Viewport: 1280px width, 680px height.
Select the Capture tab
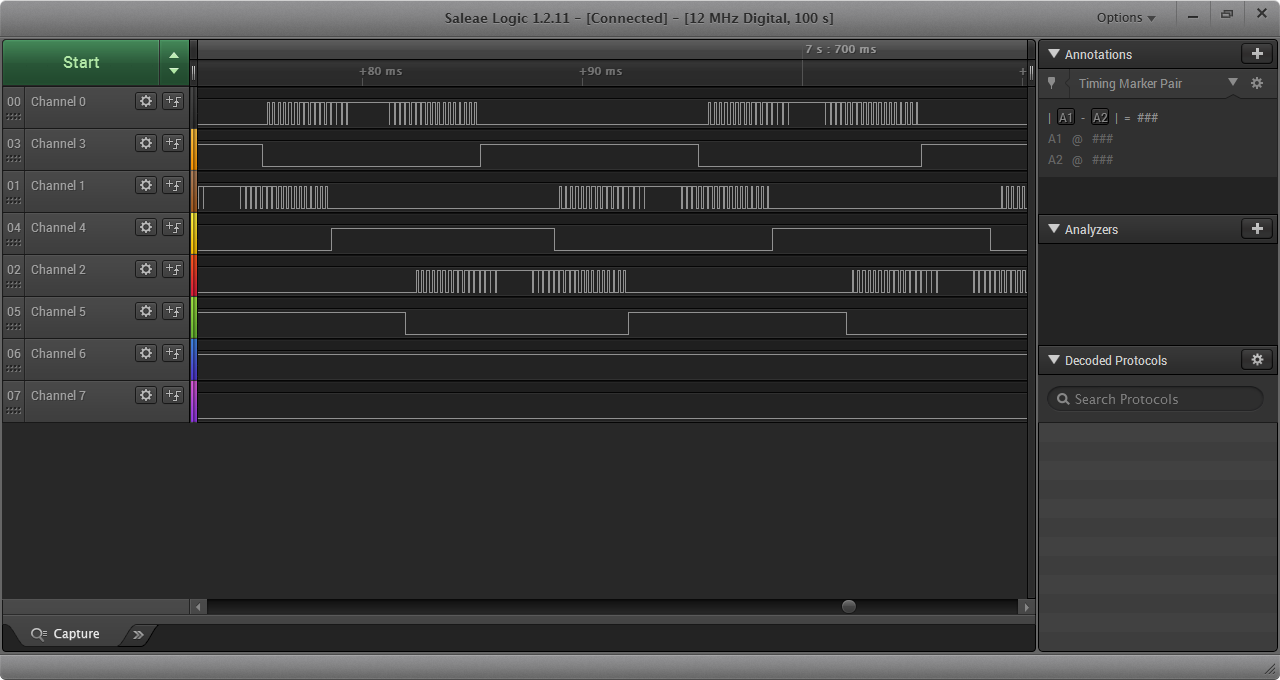tap(66, 634)
